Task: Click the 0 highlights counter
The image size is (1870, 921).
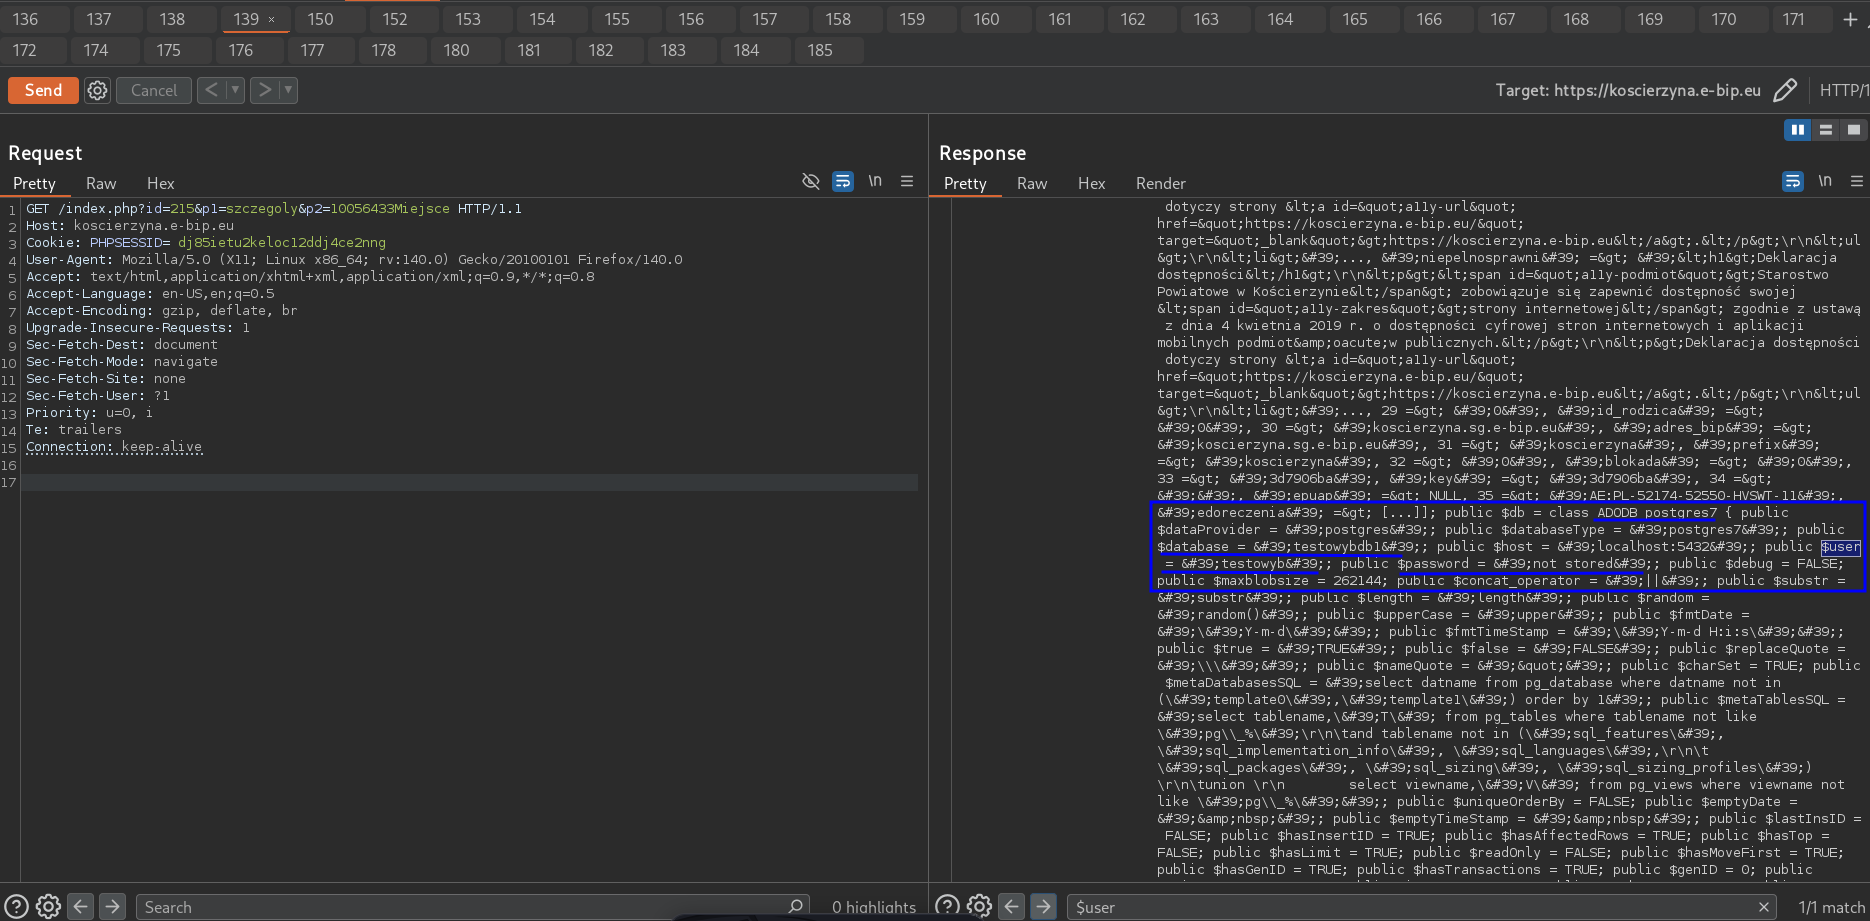Action: 874,907
